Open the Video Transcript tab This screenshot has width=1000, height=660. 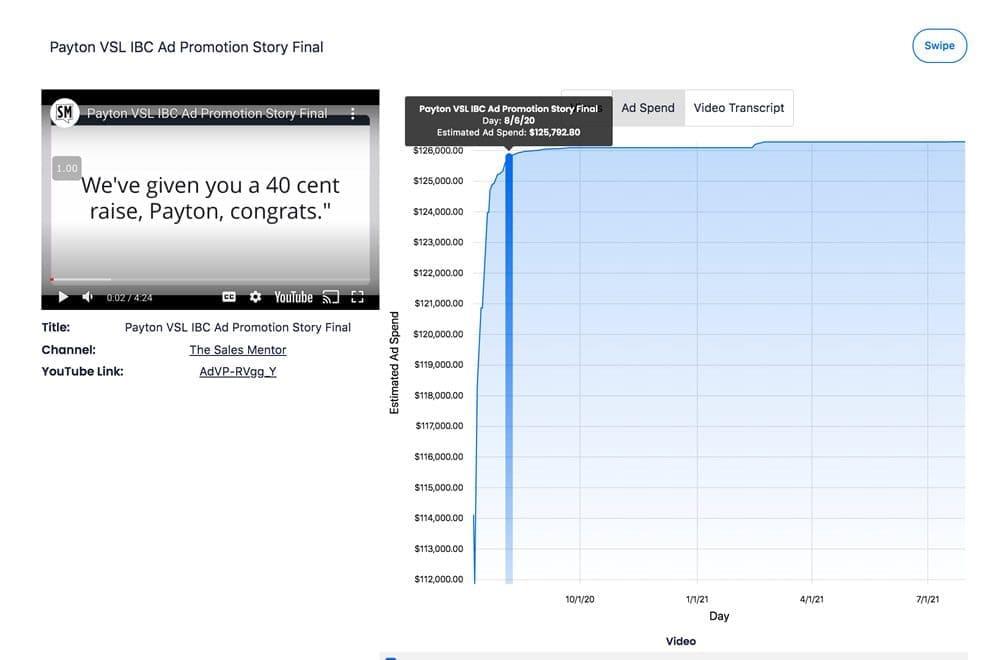click(739, 108)
